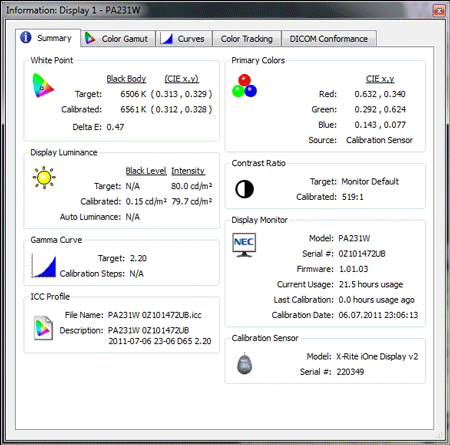Image resolution: width=450 pixels, height=445 pixels.
Task: Click the Primary Colors RGB circles icon
Action: click(x=244, y=86)
